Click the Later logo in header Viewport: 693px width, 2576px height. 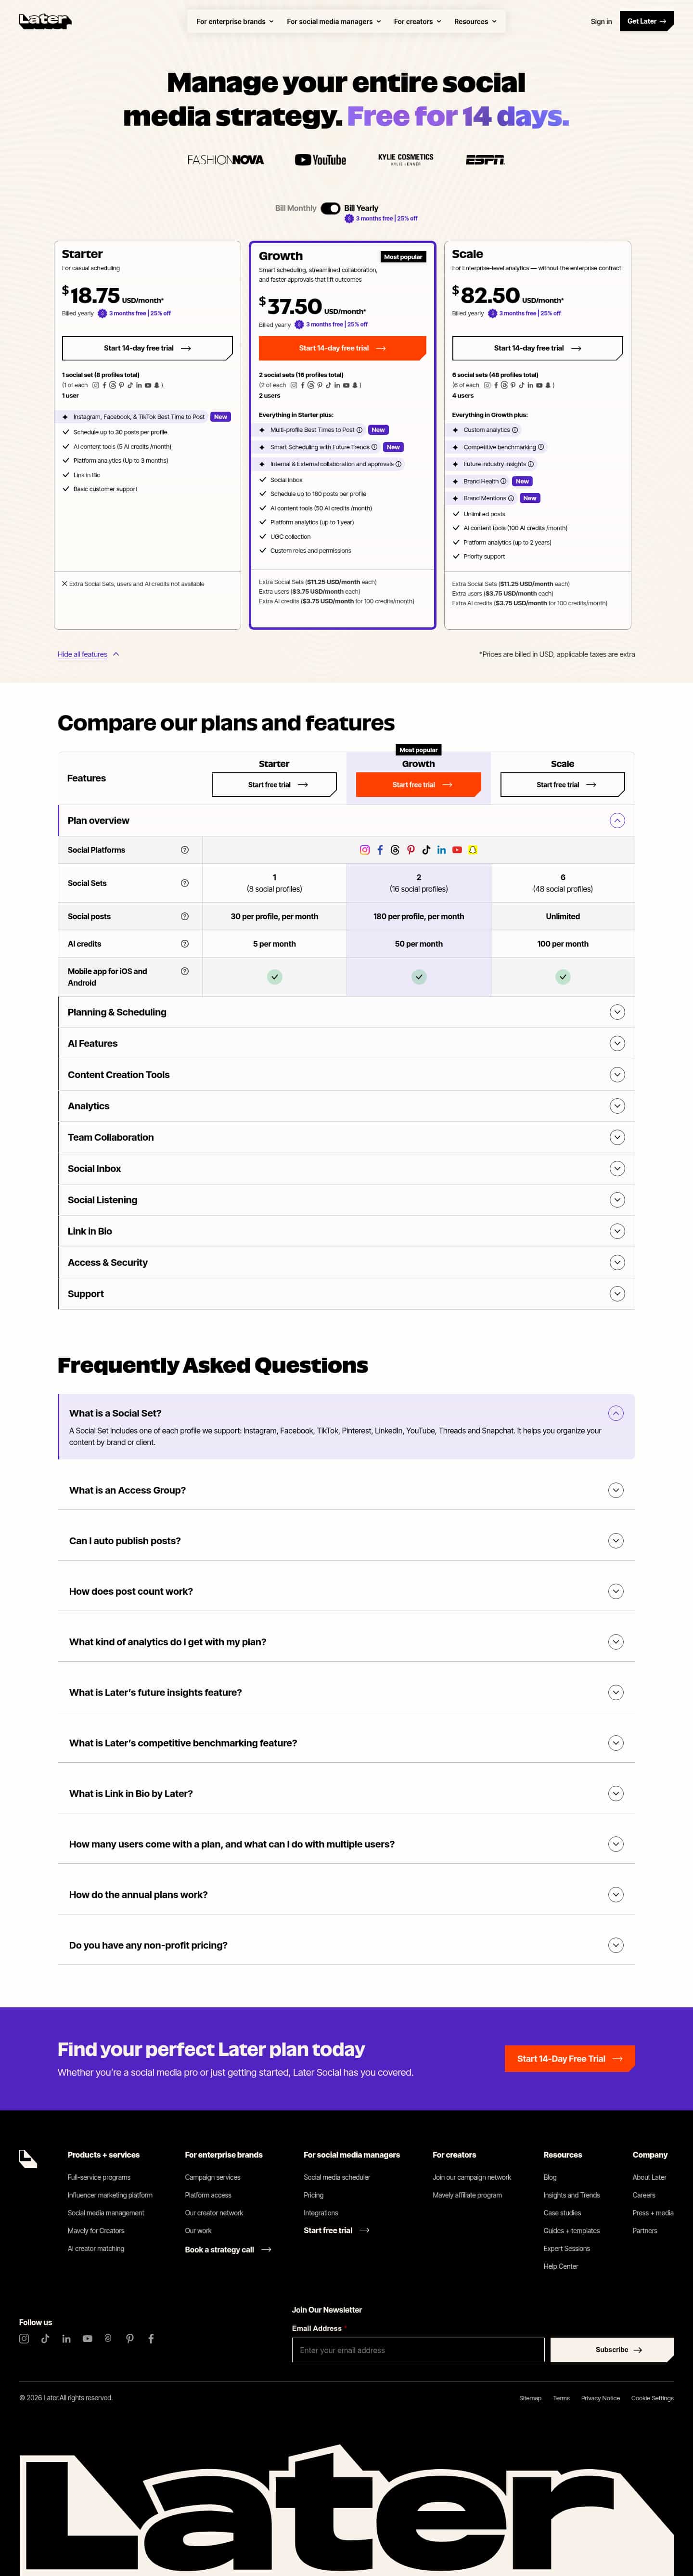click(45, 20)
